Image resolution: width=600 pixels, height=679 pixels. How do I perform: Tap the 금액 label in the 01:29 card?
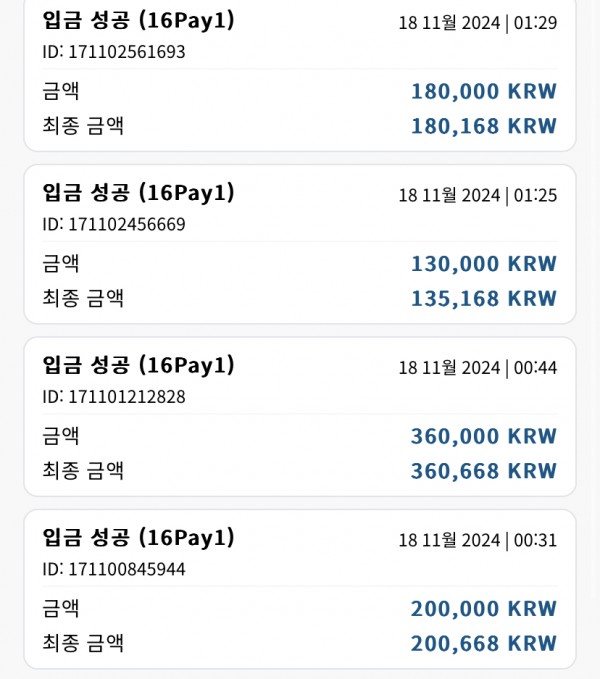(61, 91)
